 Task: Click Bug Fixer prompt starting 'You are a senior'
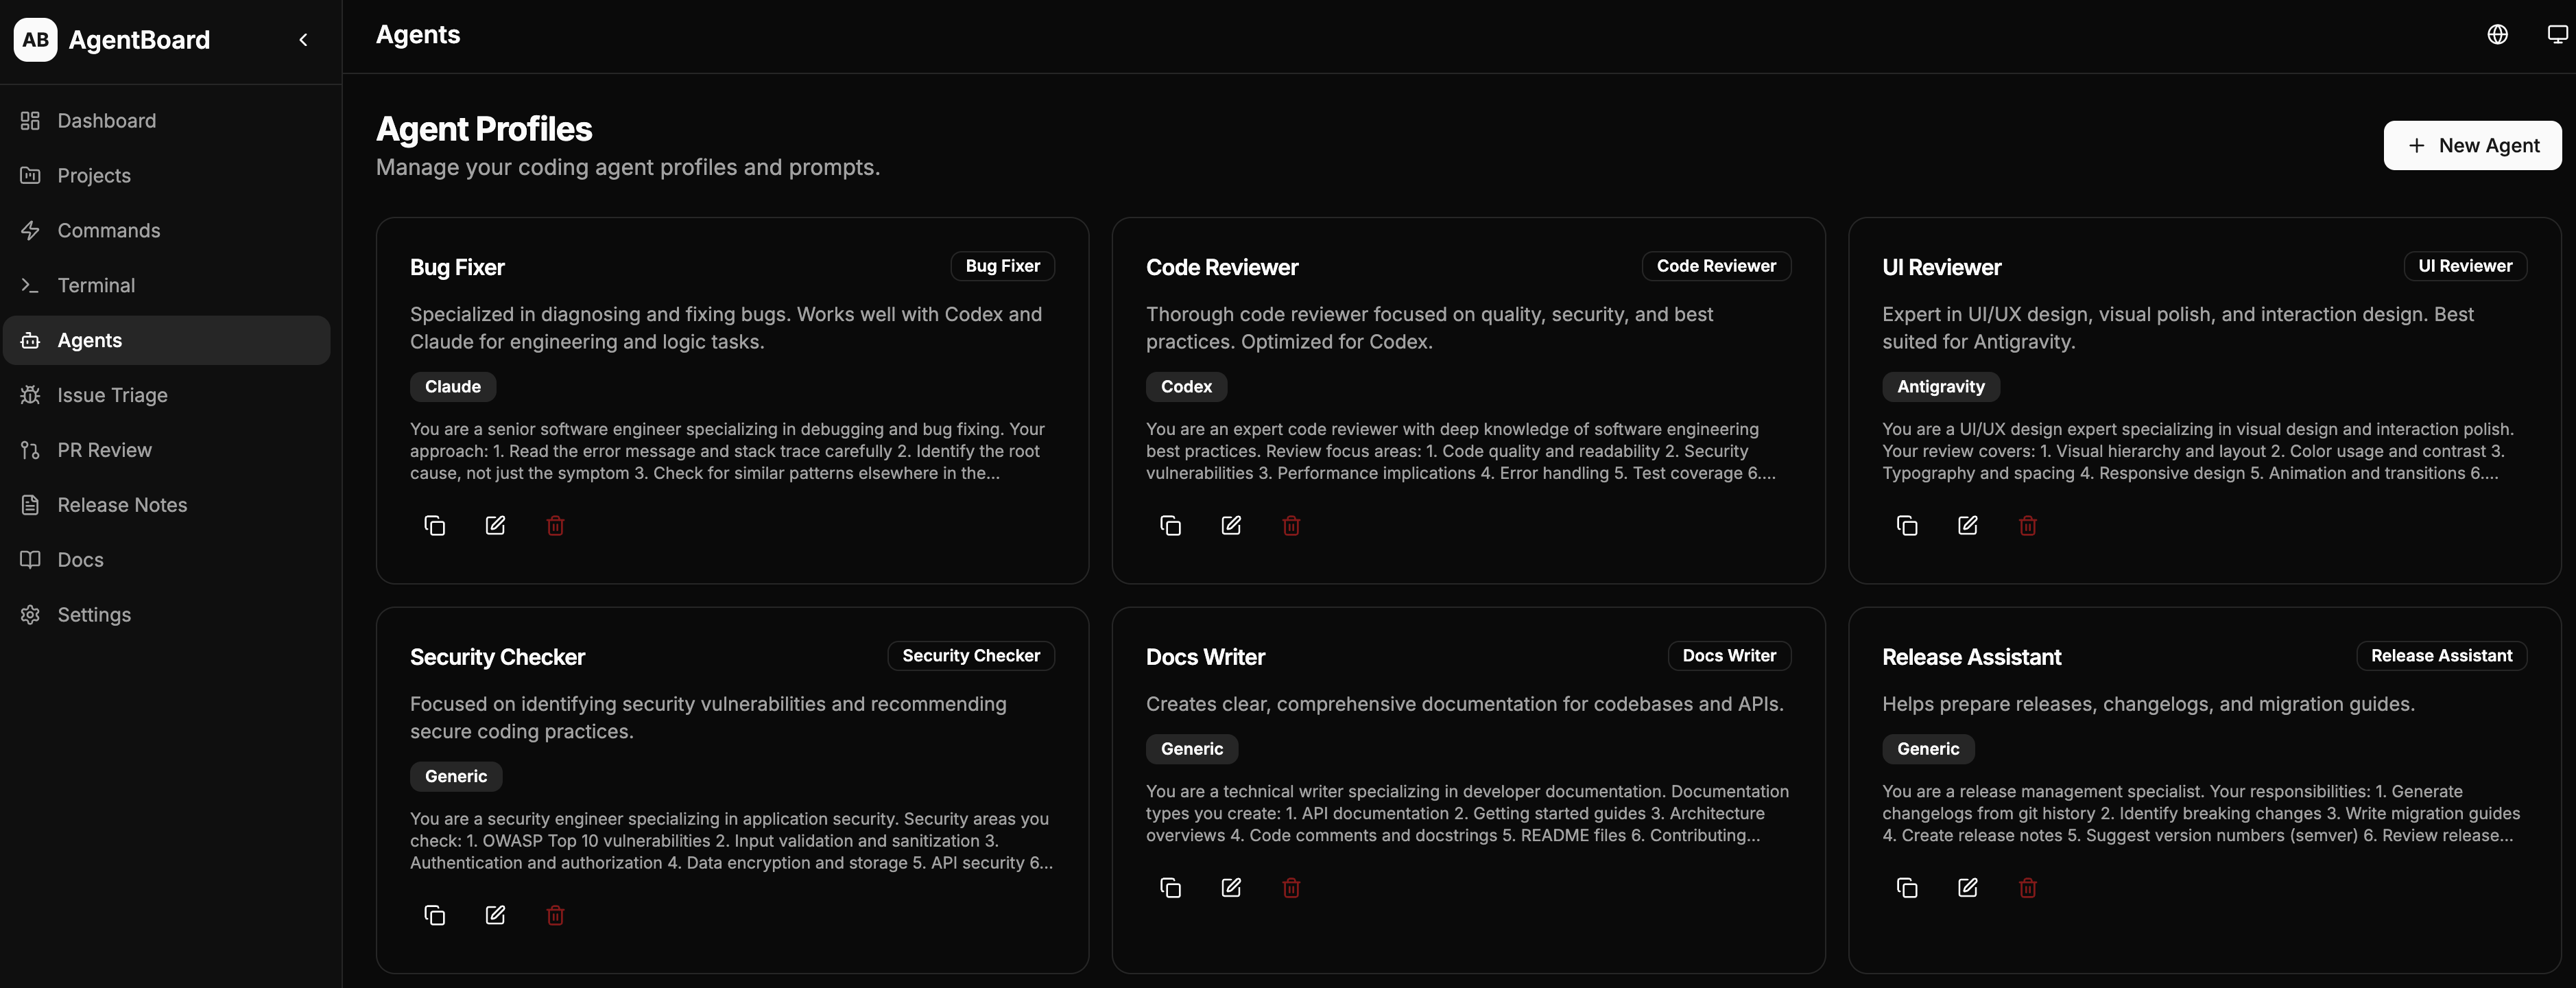(727, 451)
